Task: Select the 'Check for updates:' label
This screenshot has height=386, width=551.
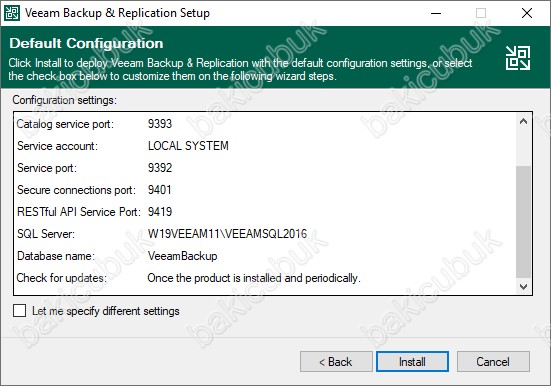Action: [61, 278]
